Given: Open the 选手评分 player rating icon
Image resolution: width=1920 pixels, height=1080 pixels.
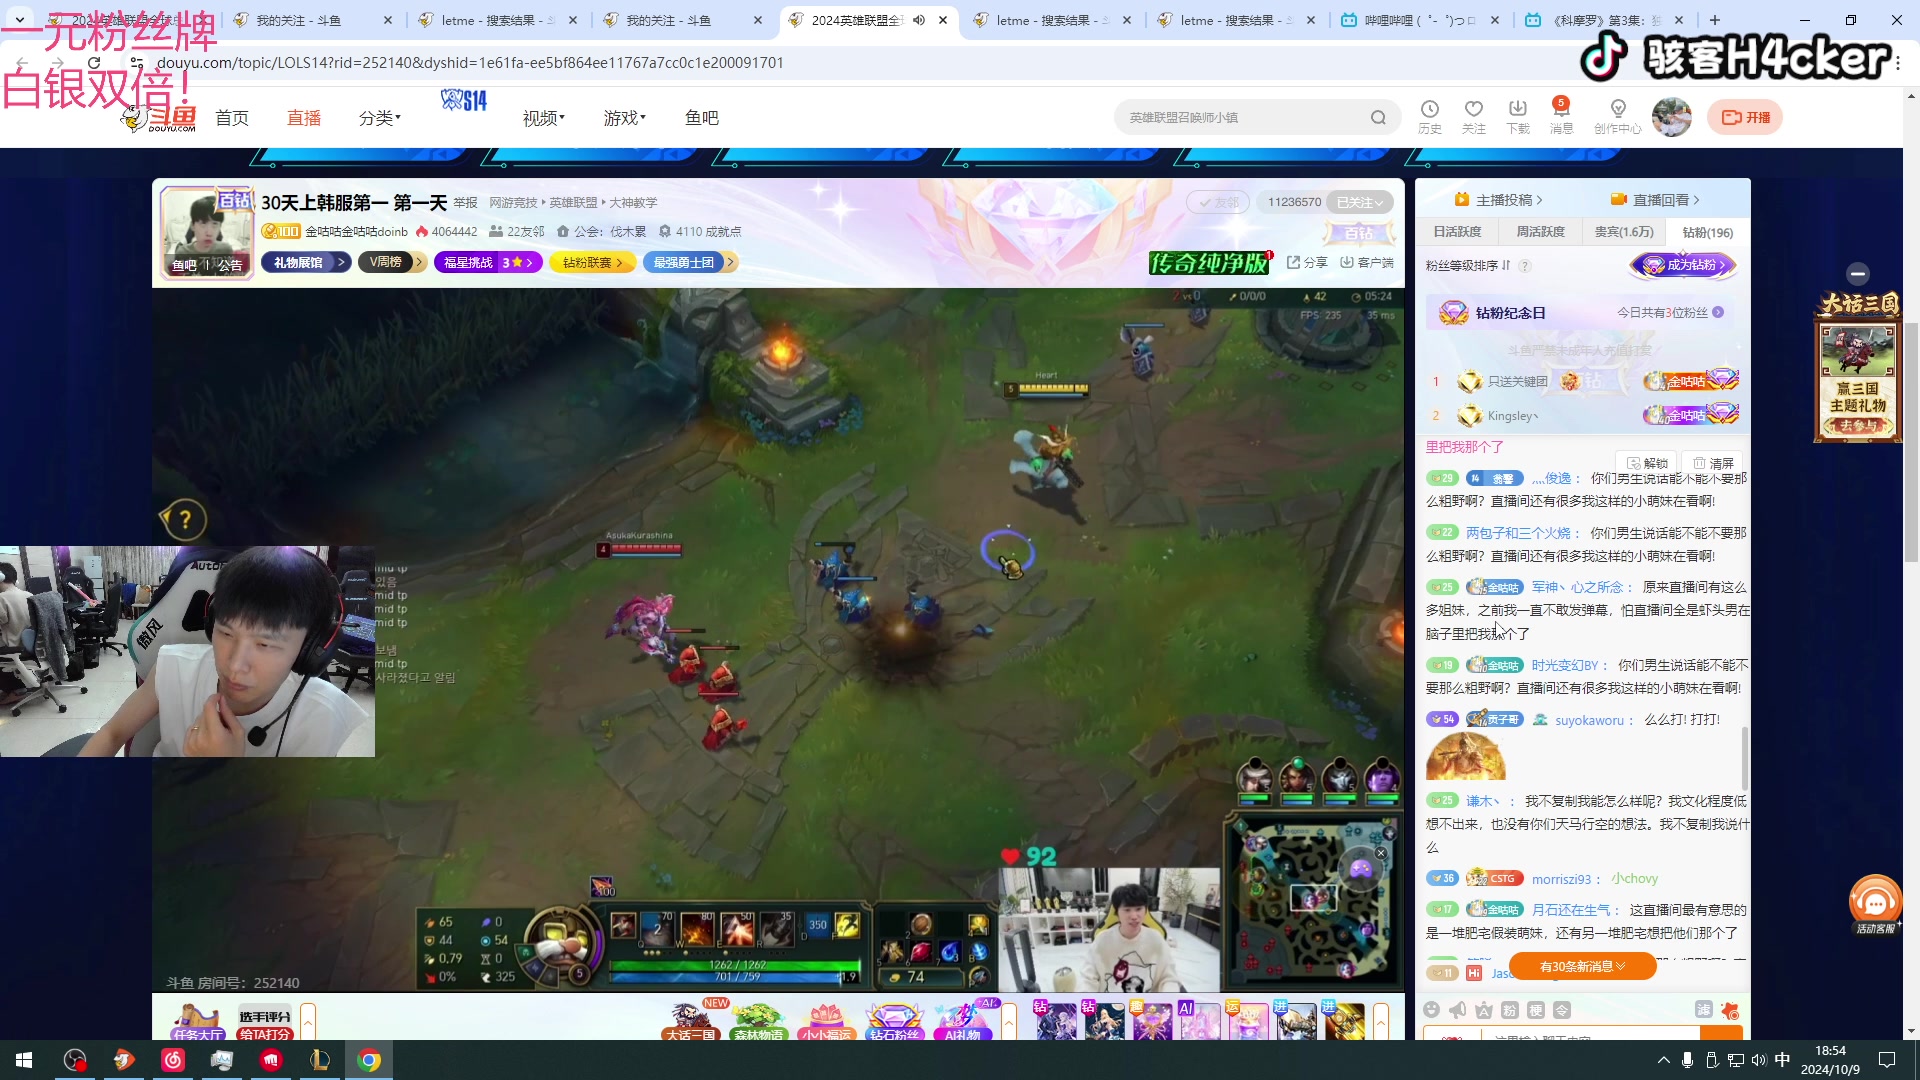Looking at the screenshot, I should [265, 1022].
